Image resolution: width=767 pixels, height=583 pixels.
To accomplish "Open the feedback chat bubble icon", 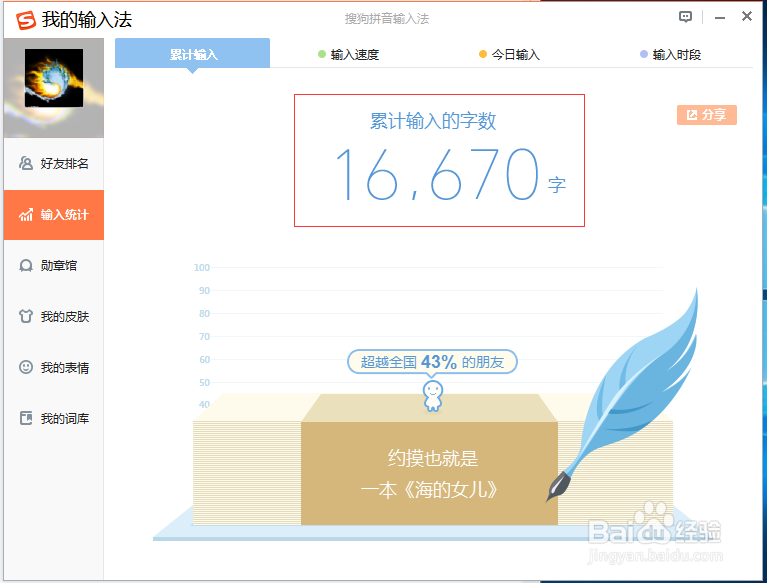I will click(685, 17).
